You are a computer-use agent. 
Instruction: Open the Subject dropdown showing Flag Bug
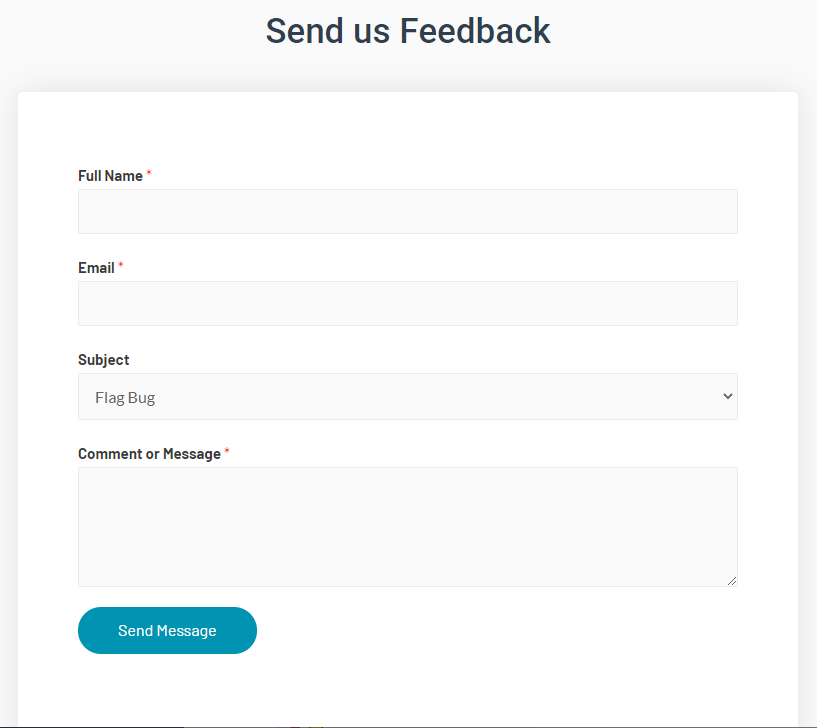coord(407,397)
